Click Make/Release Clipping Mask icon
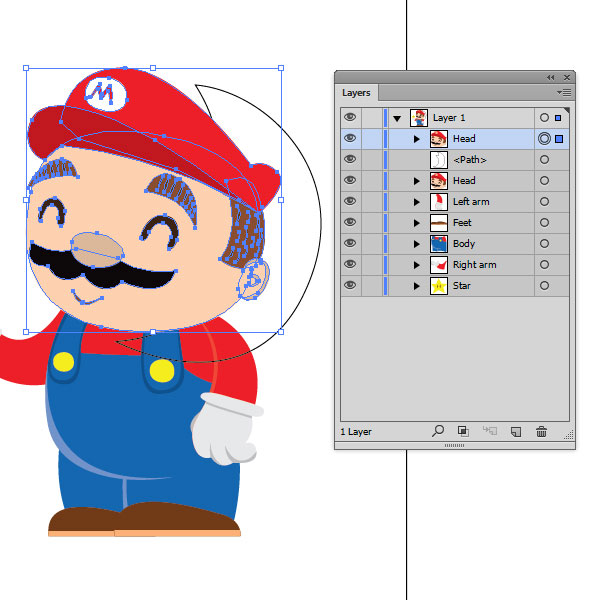Screen dimensions: 600x600 464,431
